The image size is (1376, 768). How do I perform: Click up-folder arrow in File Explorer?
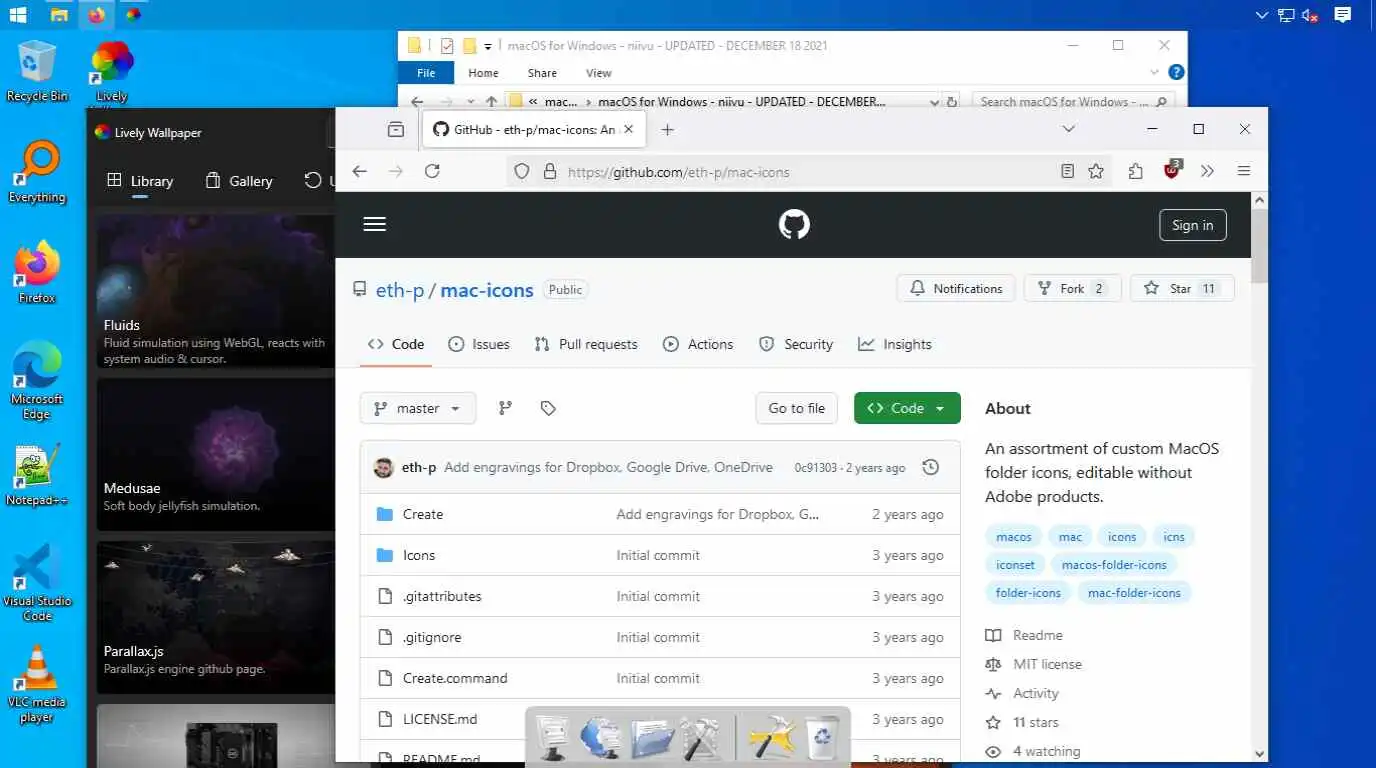click(x=491, y=101)
